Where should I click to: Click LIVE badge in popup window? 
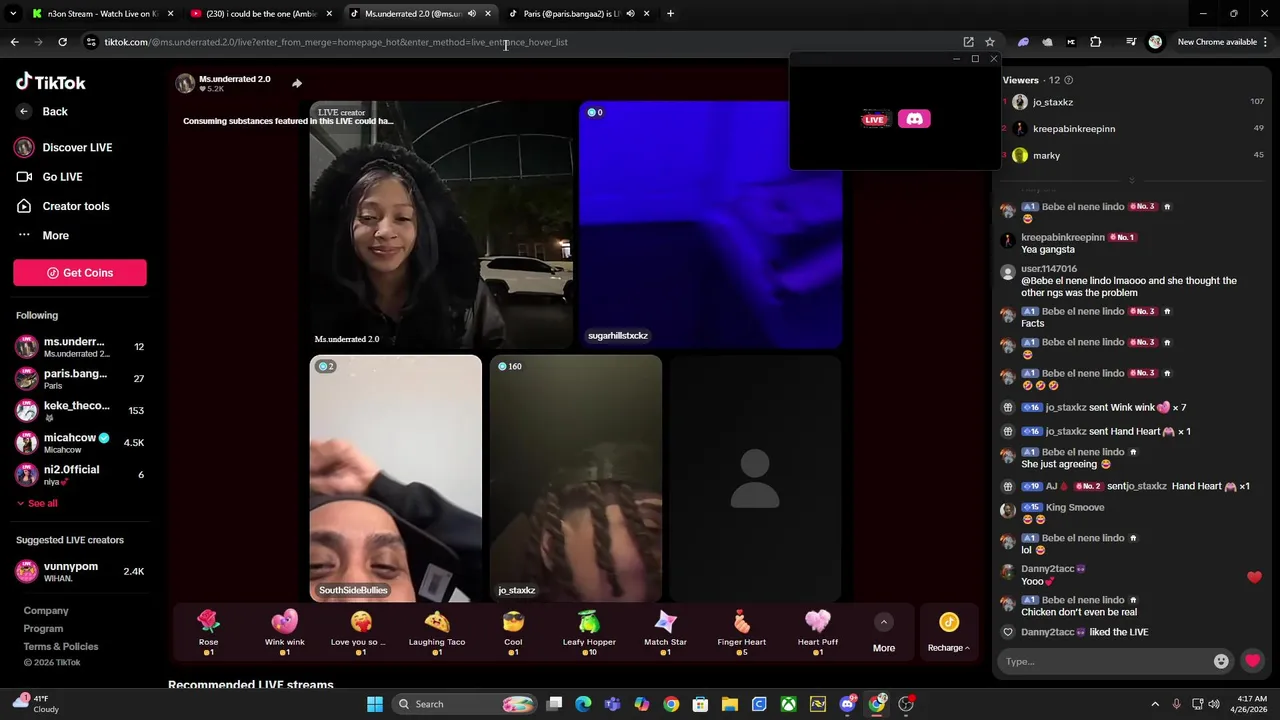point(875,120)
